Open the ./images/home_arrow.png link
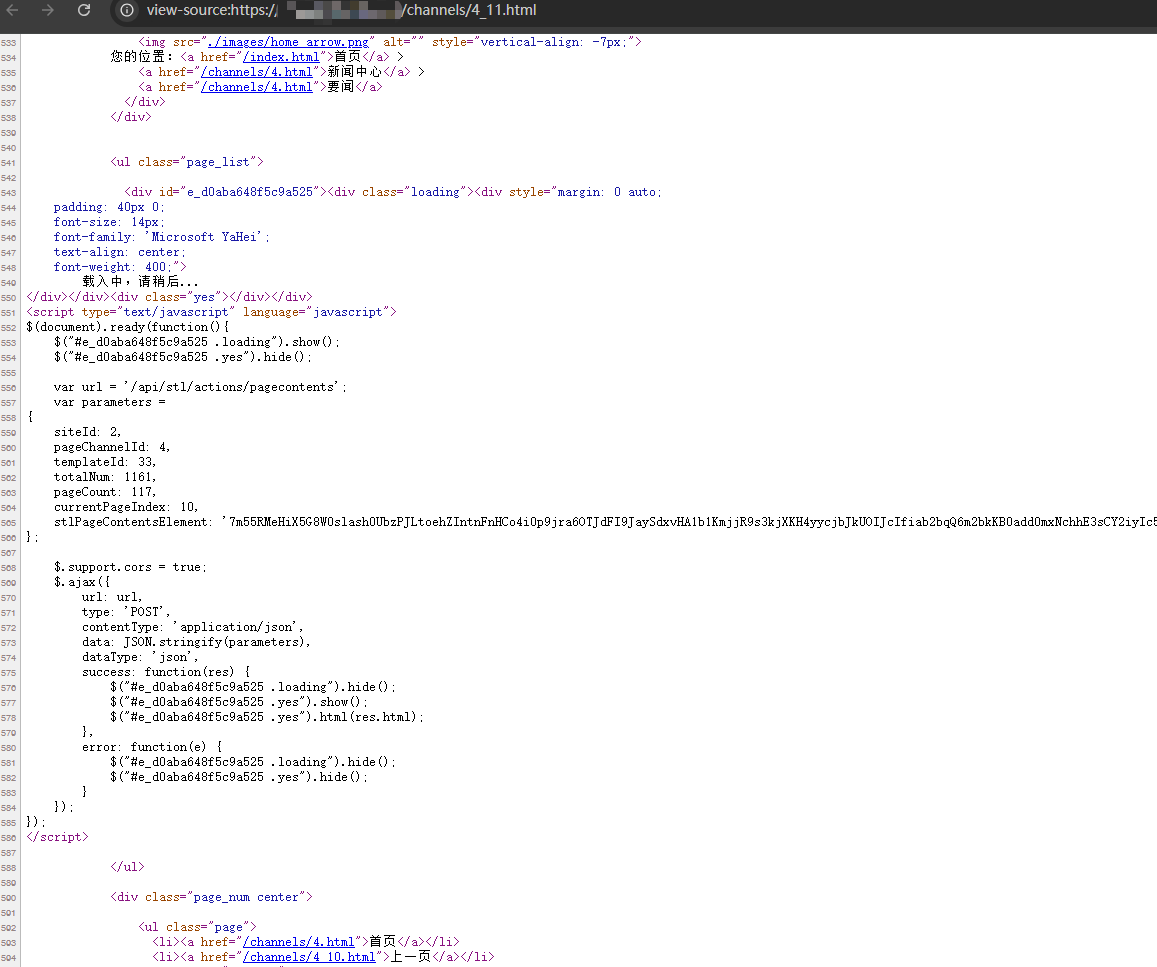 289,42
